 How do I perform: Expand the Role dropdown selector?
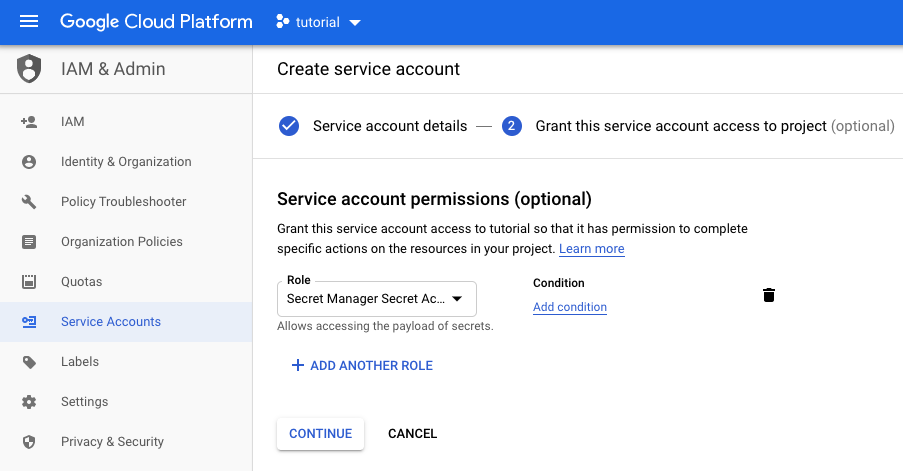click(377, 299)
